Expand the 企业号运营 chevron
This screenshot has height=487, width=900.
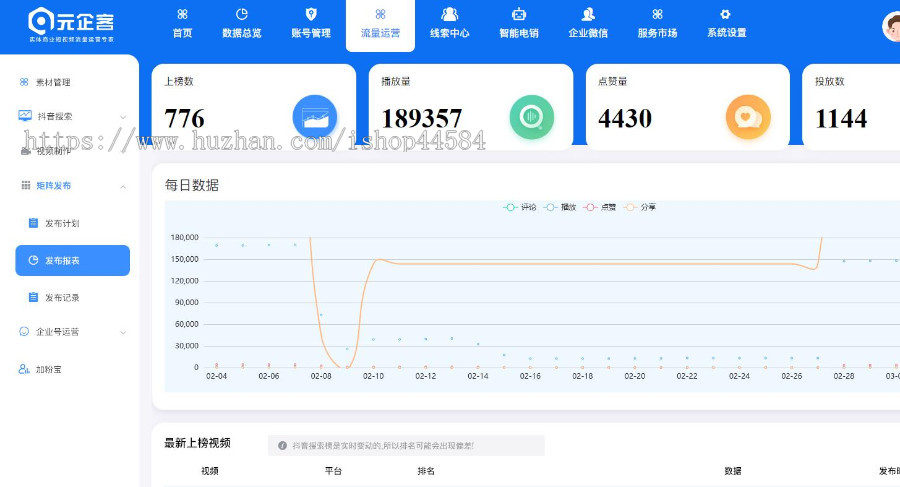(123, 333)
